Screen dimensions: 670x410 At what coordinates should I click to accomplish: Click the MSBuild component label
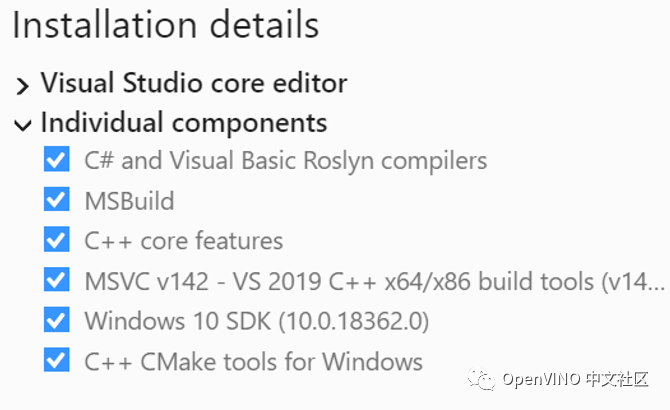(129, 201)
